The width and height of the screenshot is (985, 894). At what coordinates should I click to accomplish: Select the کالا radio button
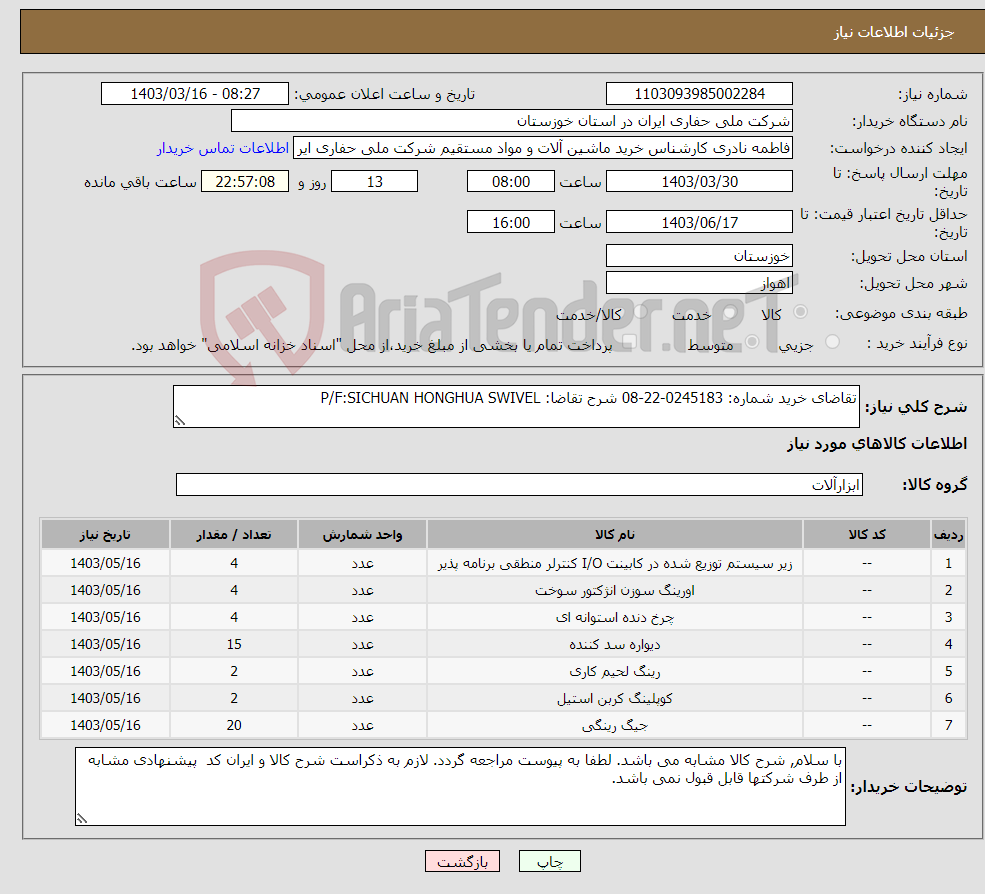800,312
